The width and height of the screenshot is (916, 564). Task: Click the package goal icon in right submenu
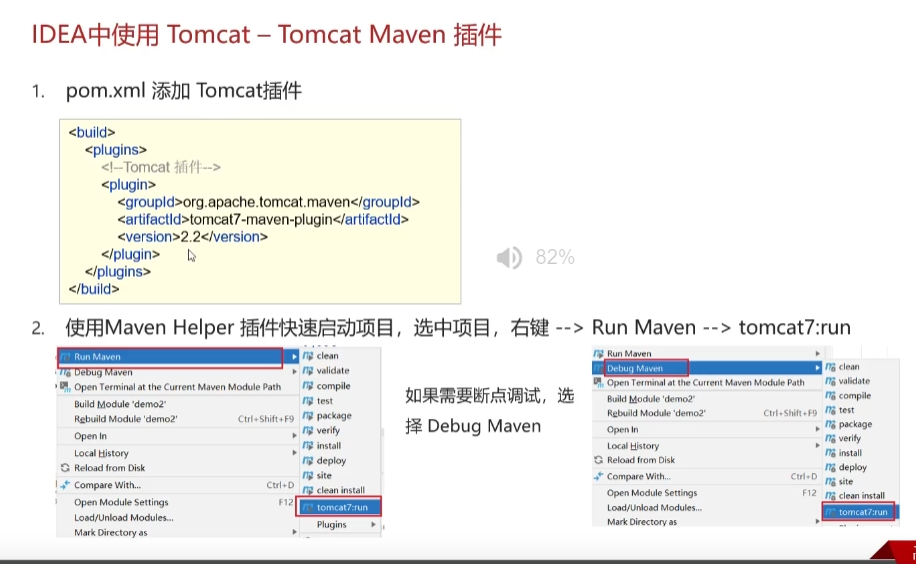830,424
